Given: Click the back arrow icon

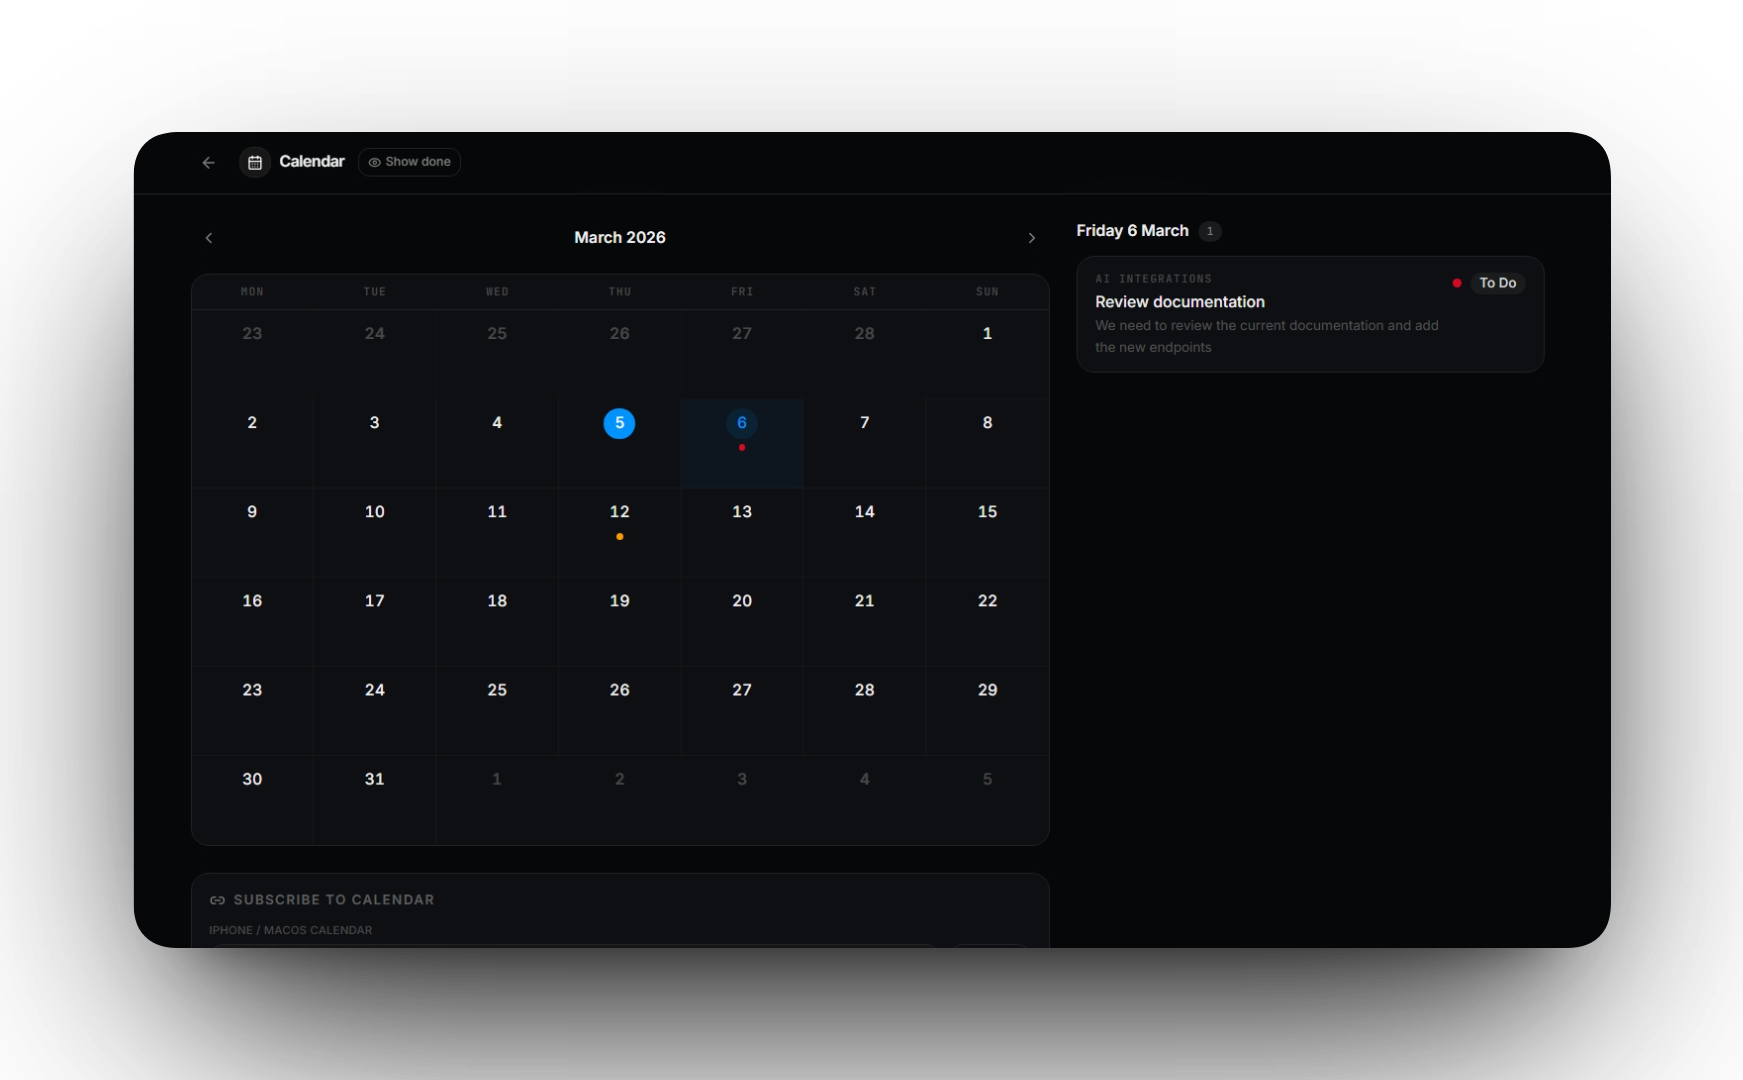Looking at the screenshot, I should [x=208, y=162].
